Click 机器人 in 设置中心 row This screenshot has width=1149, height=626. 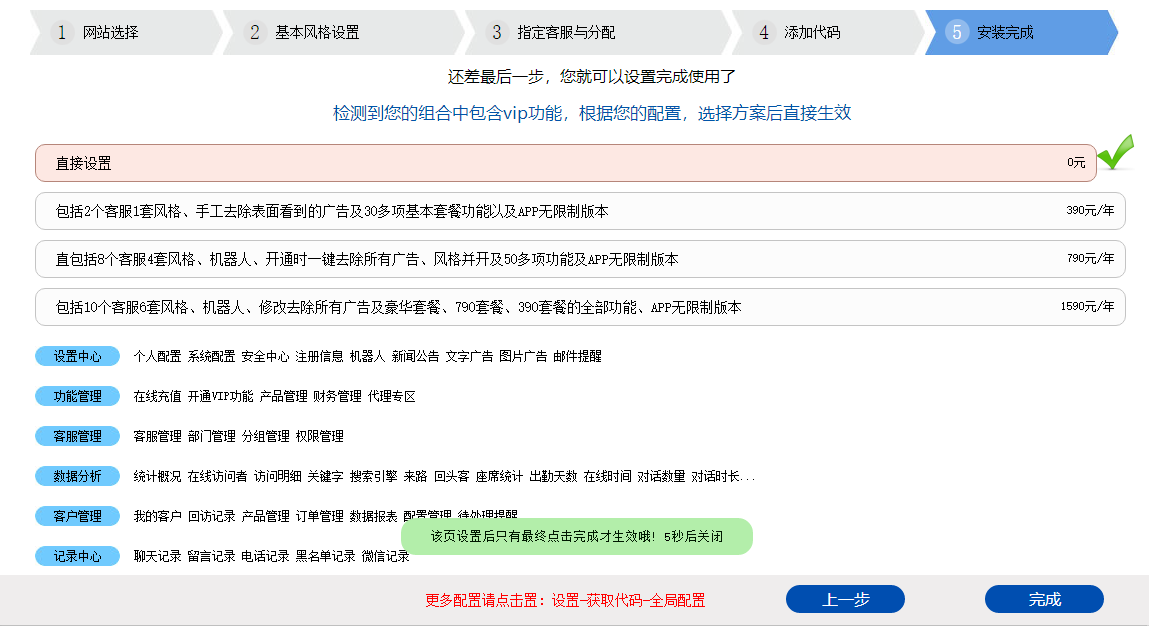point(367,356)
